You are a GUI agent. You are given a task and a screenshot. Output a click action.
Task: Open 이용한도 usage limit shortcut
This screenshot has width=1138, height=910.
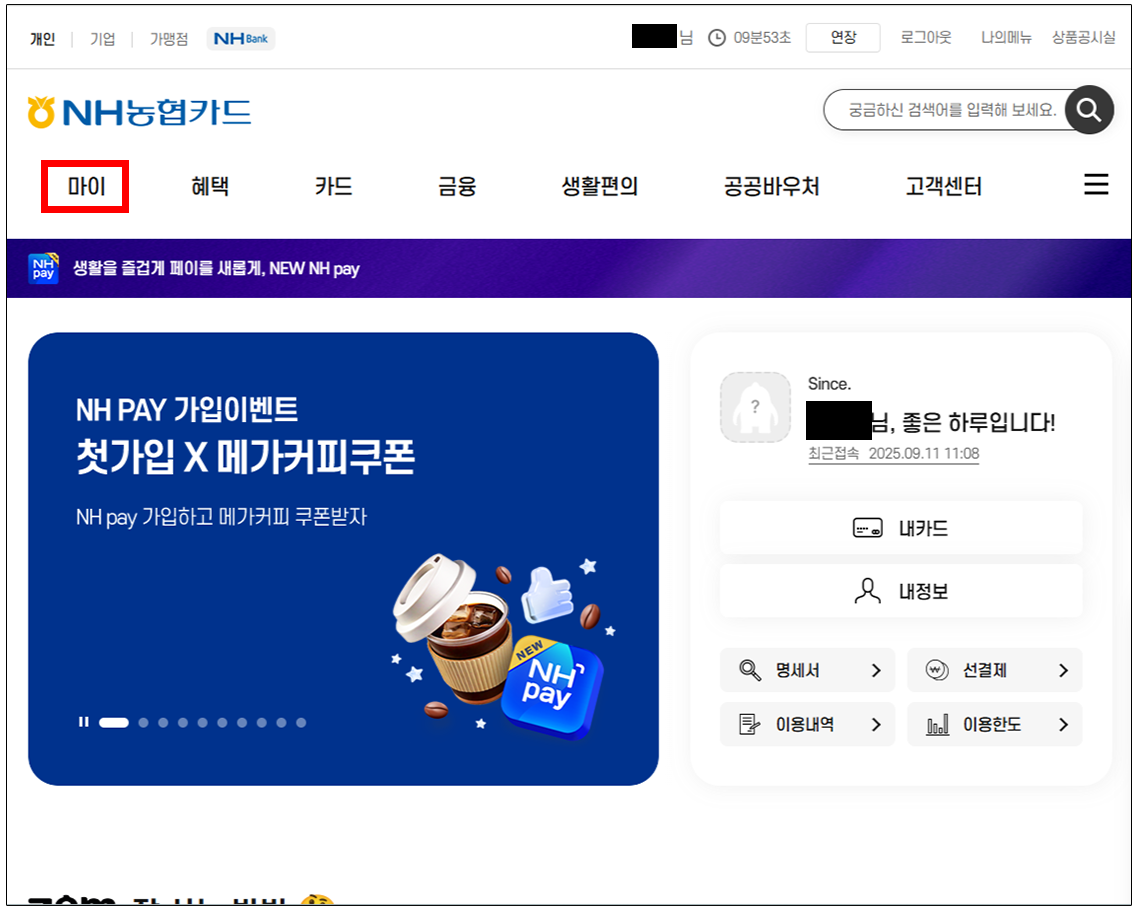tap(994, 725)
